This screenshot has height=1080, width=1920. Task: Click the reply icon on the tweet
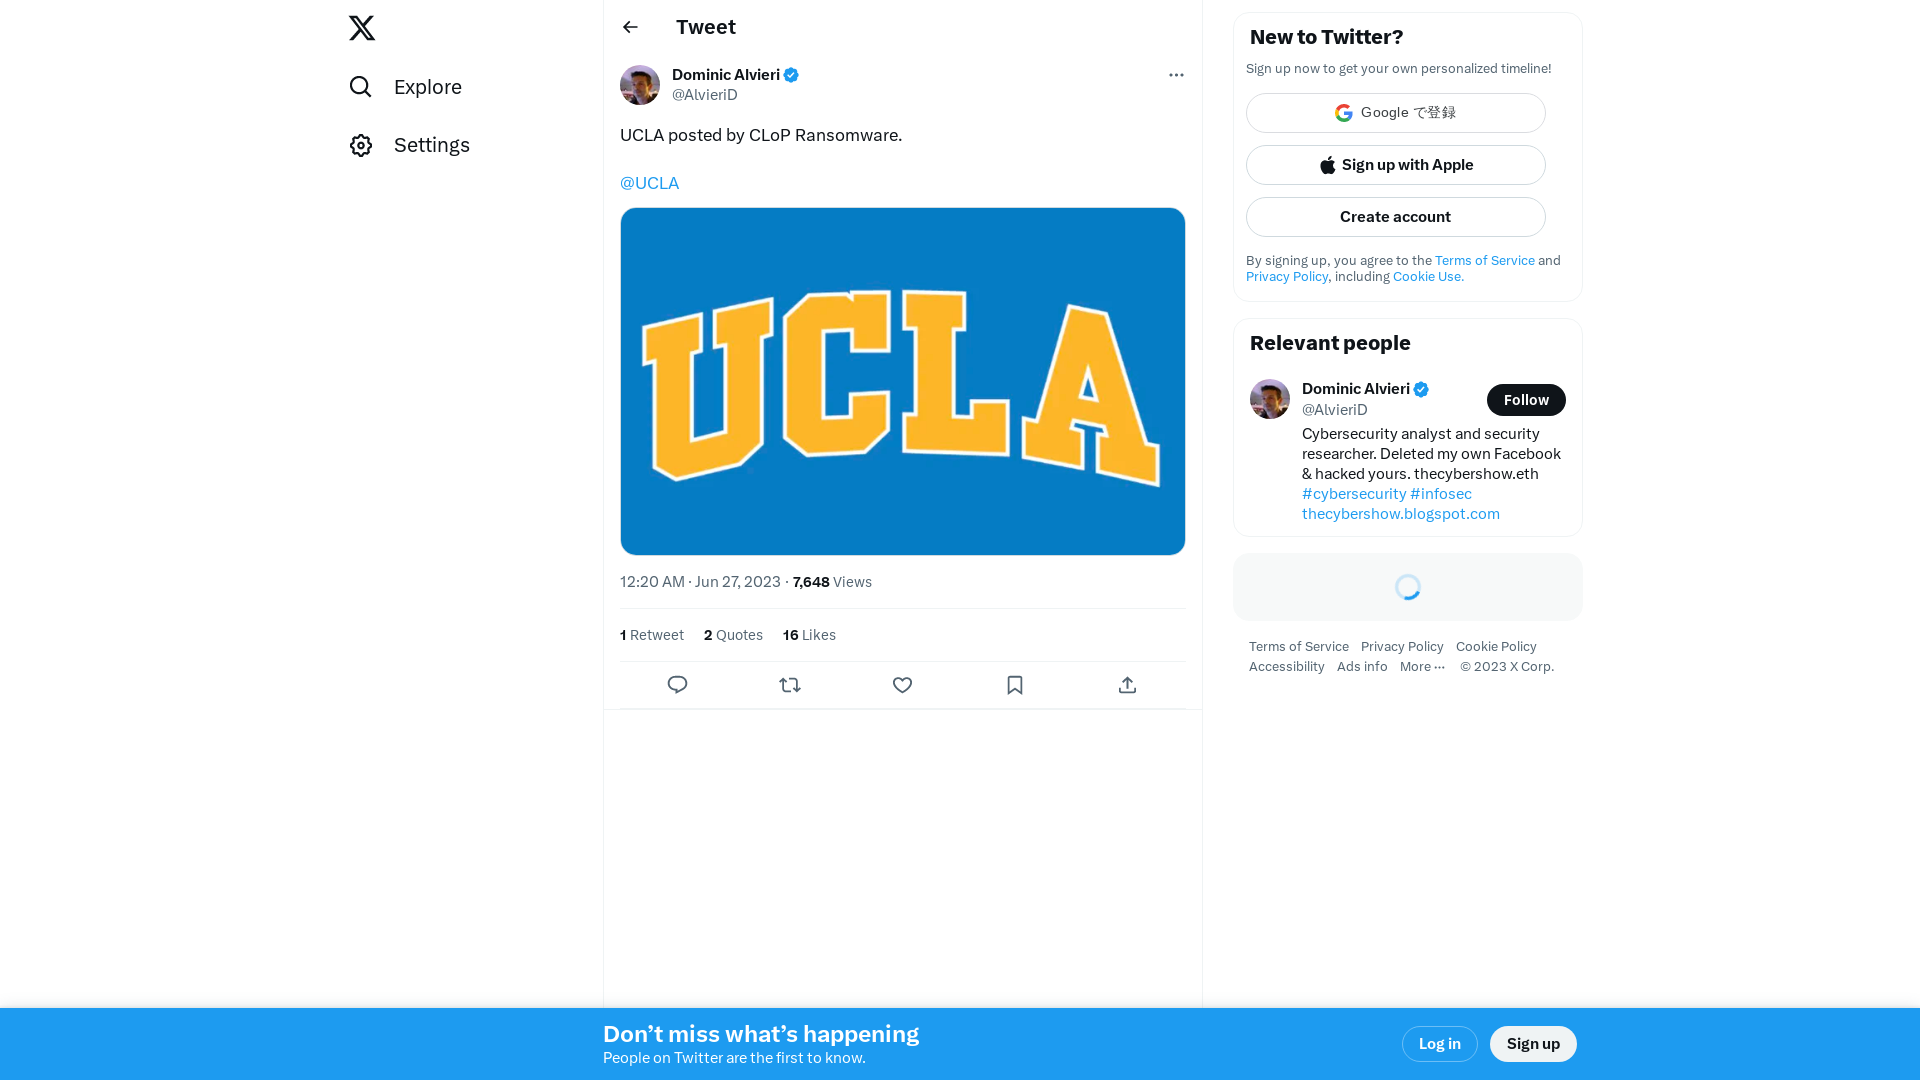676,684
